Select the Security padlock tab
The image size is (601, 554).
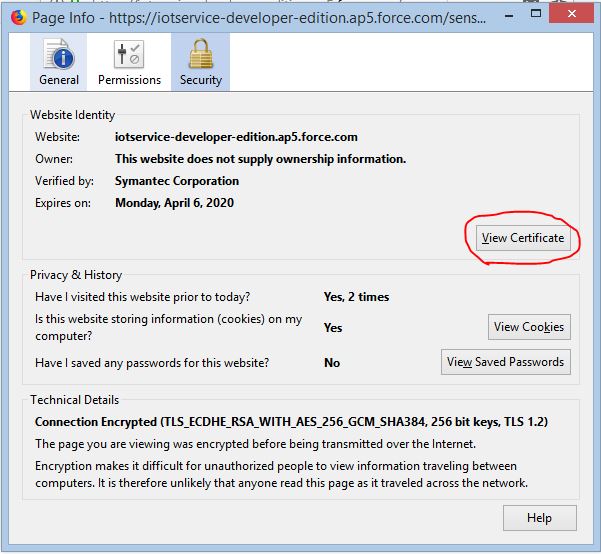200,62
